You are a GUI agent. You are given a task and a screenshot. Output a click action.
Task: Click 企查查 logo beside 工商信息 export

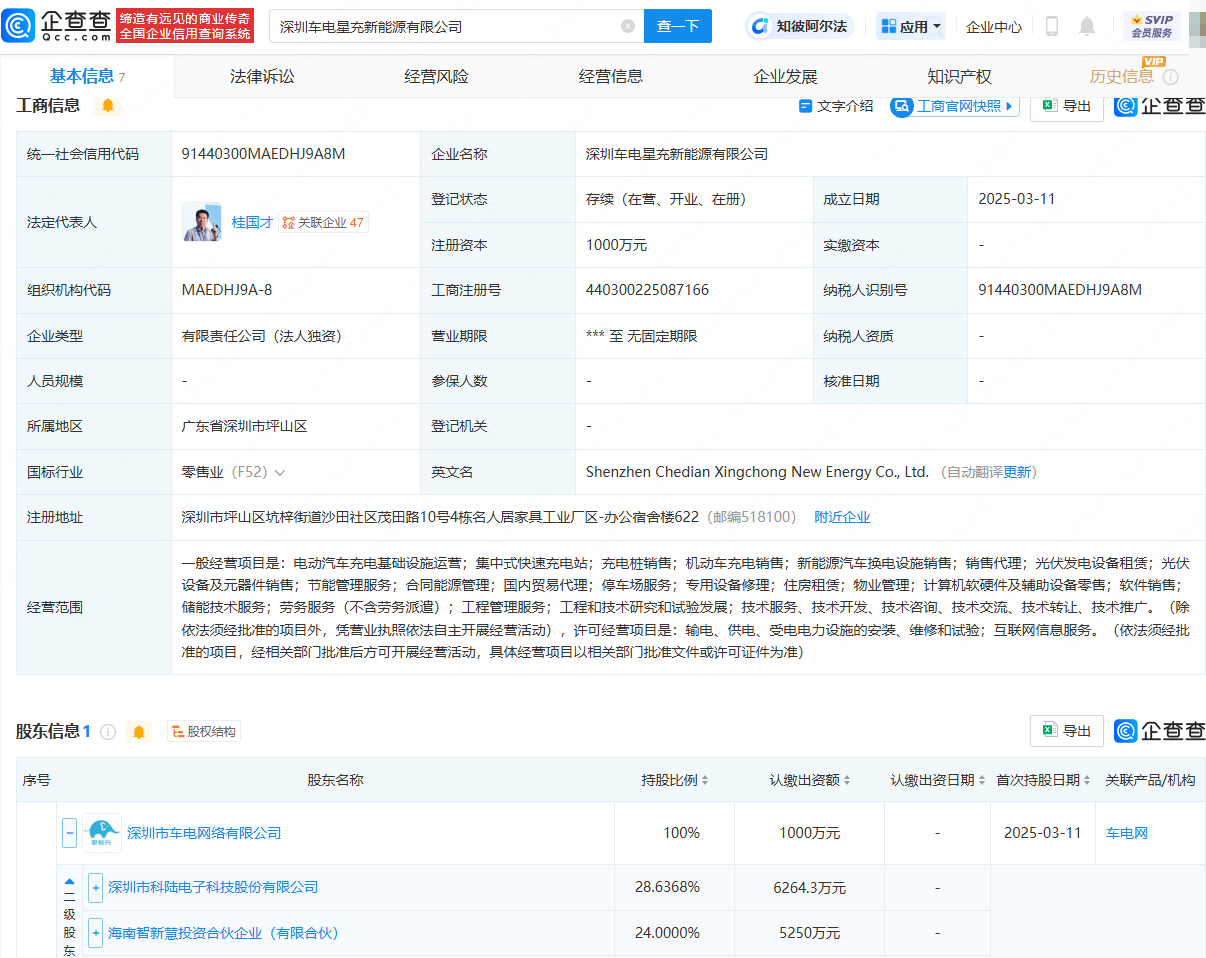[1160, 106]
